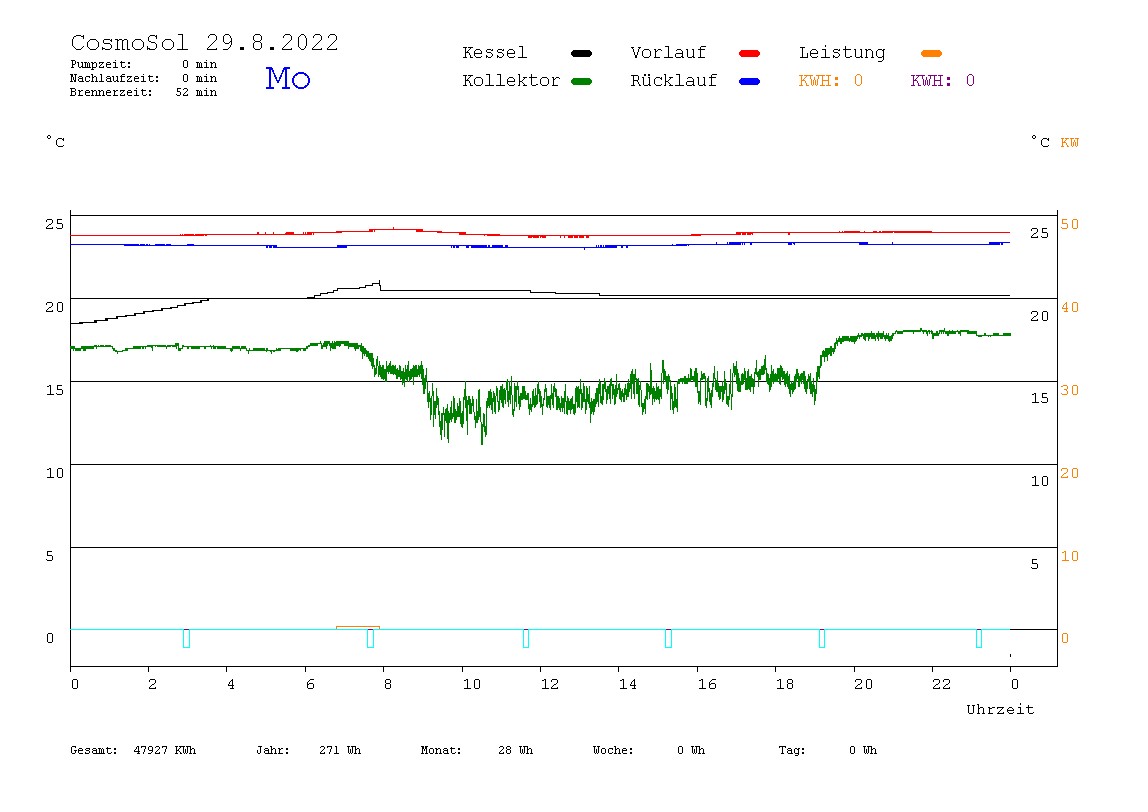Click the x-axis hour "22" tick label

[x=942, y=684]
